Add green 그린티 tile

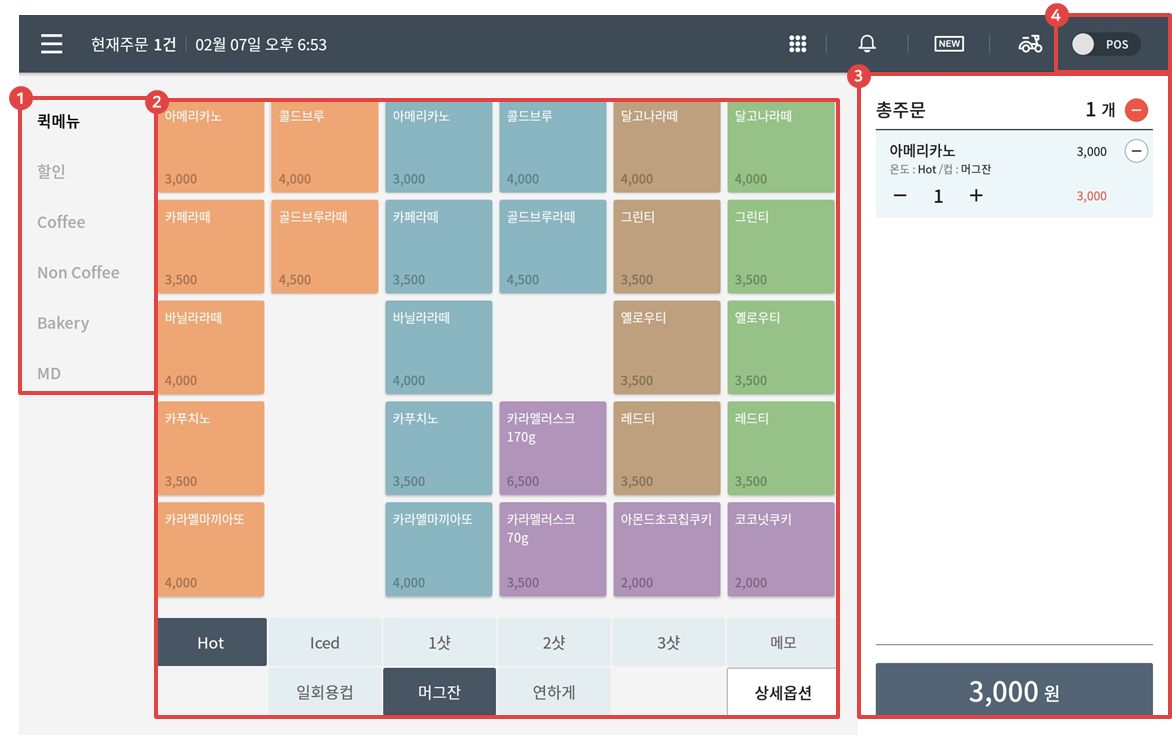tap(781, 246)
